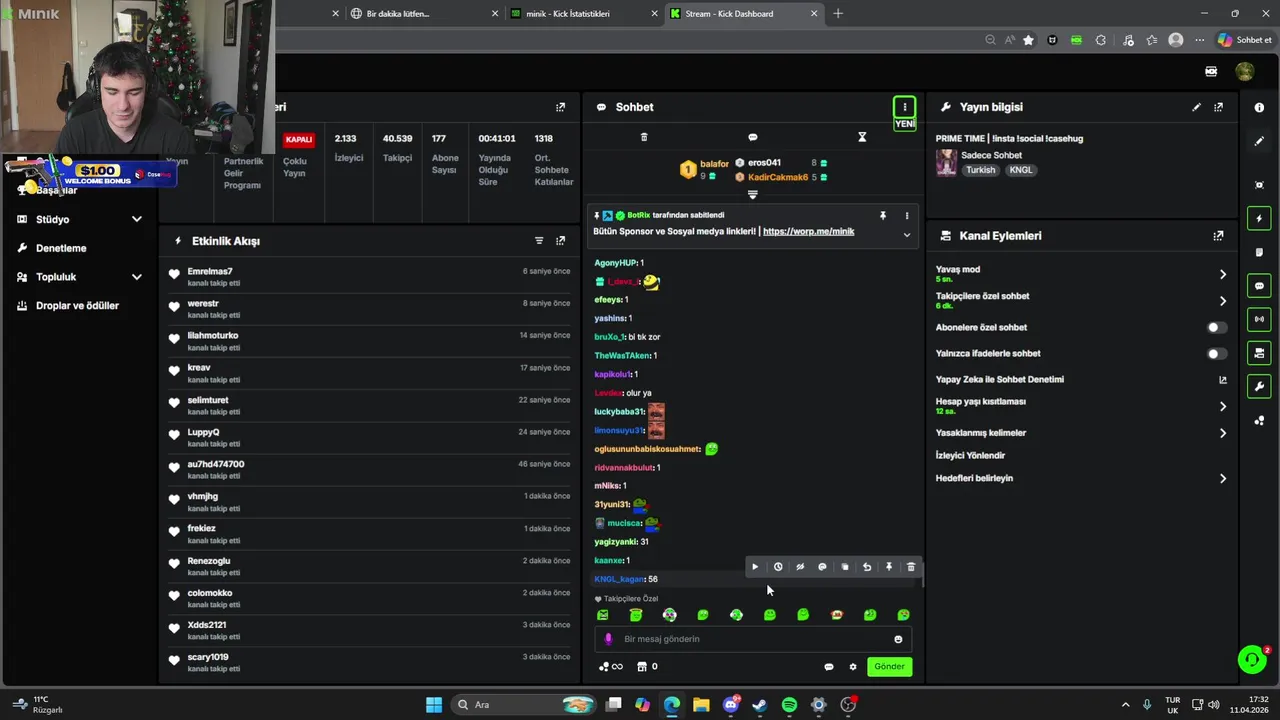This screenshot has width=1280, height=720.
Task: Pop out the Kanal Eylemleri panel
Action: (1218, 236)
